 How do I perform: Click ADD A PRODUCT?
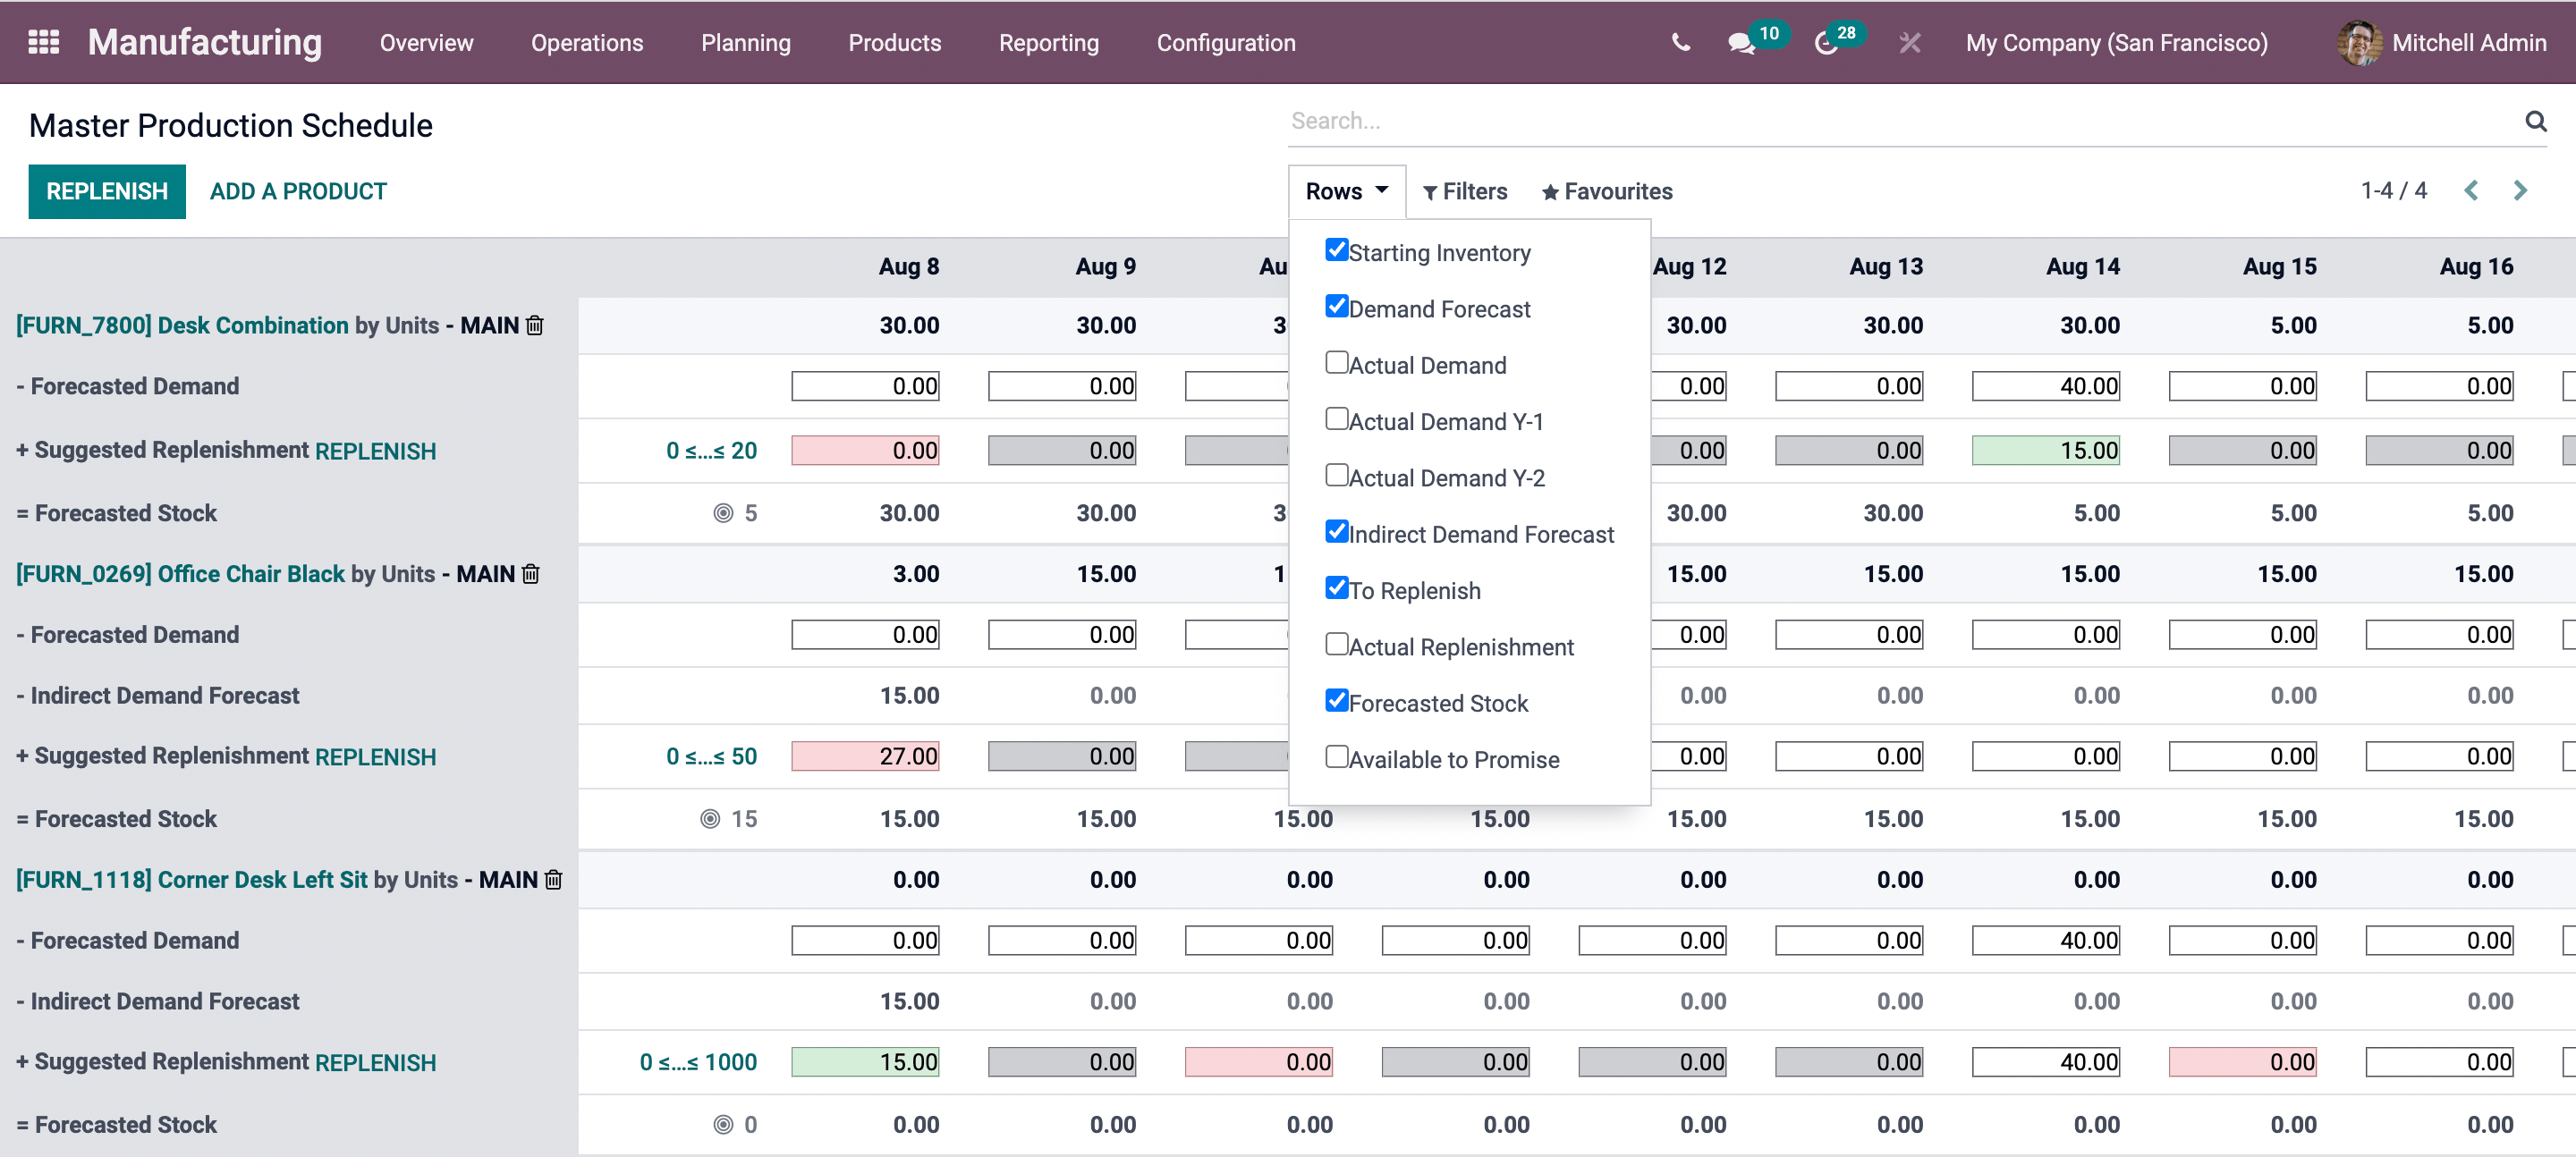point(298,191)
